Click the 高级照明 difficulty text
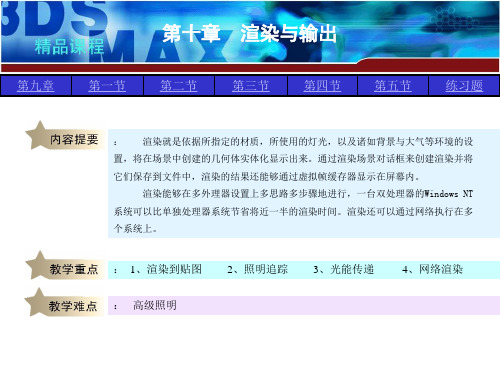Screen dimensions: 500x375 [x=155, y=305]
